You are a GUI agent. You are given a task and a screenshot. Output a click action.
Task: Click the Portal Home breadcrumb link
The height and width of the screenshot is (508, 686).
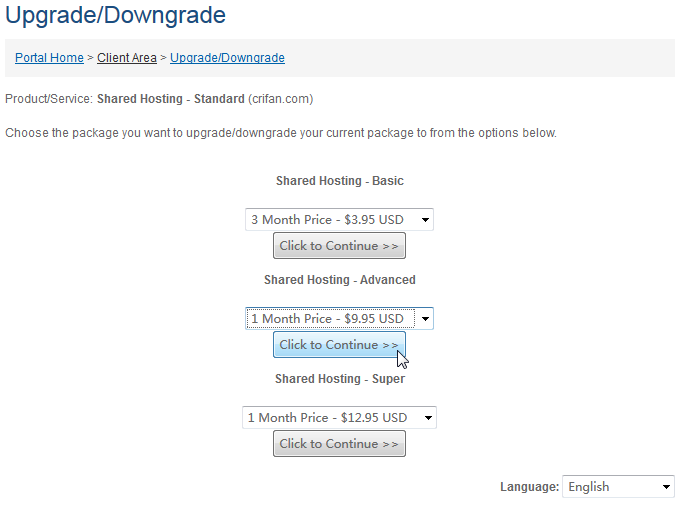point(49,58)
